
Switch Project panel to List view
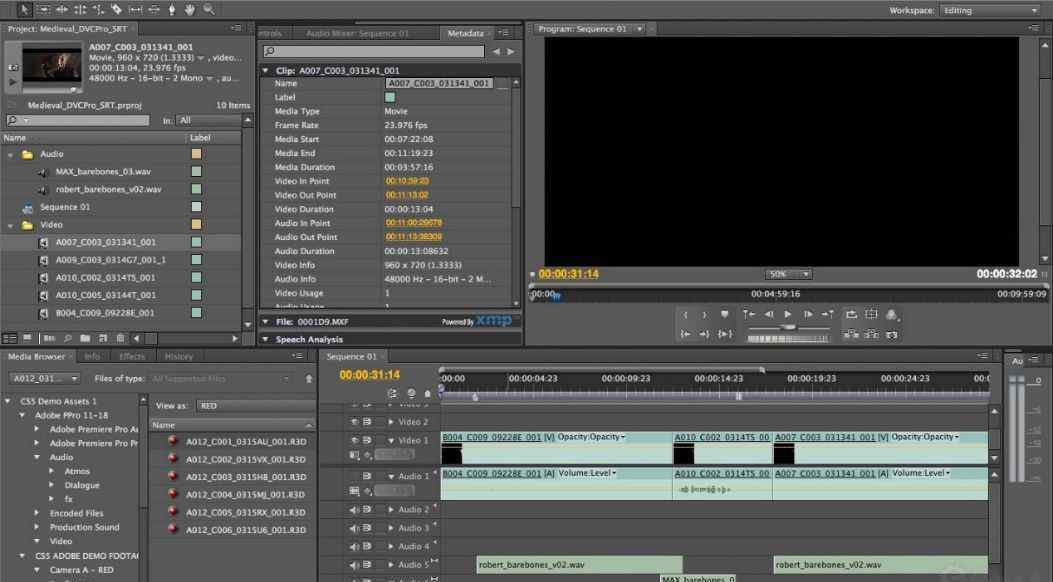pos(9,338)
